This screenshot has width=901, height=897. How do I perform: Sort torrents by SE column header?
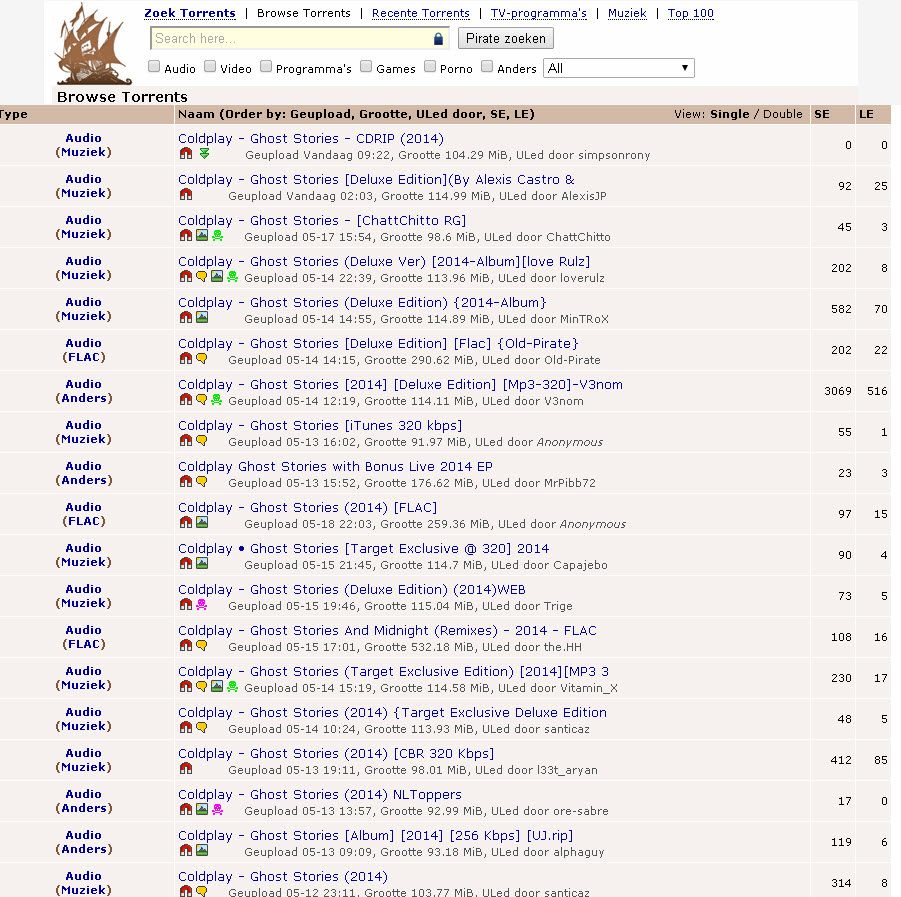point(821,114)
